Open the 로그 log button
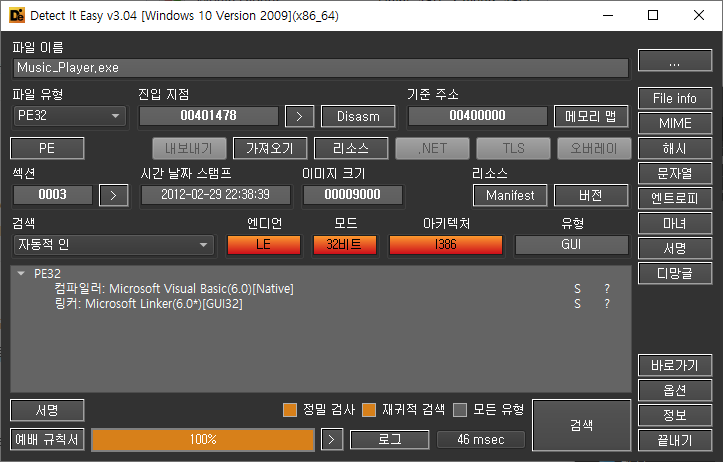This screenshot has width=723, height=462. point(390,440)
